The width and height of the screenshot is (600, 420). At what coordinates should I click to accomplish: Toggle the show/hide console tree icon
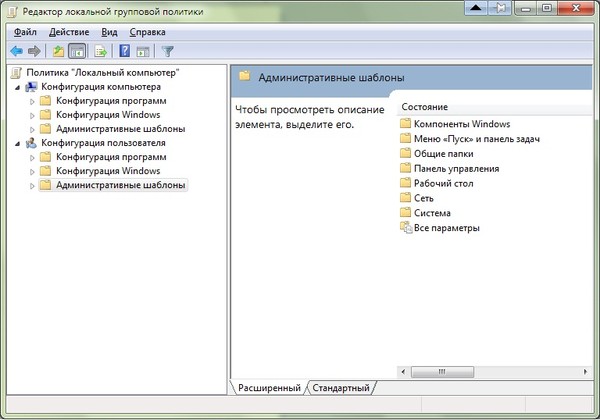pyautogui.click(x=77, y=51)
